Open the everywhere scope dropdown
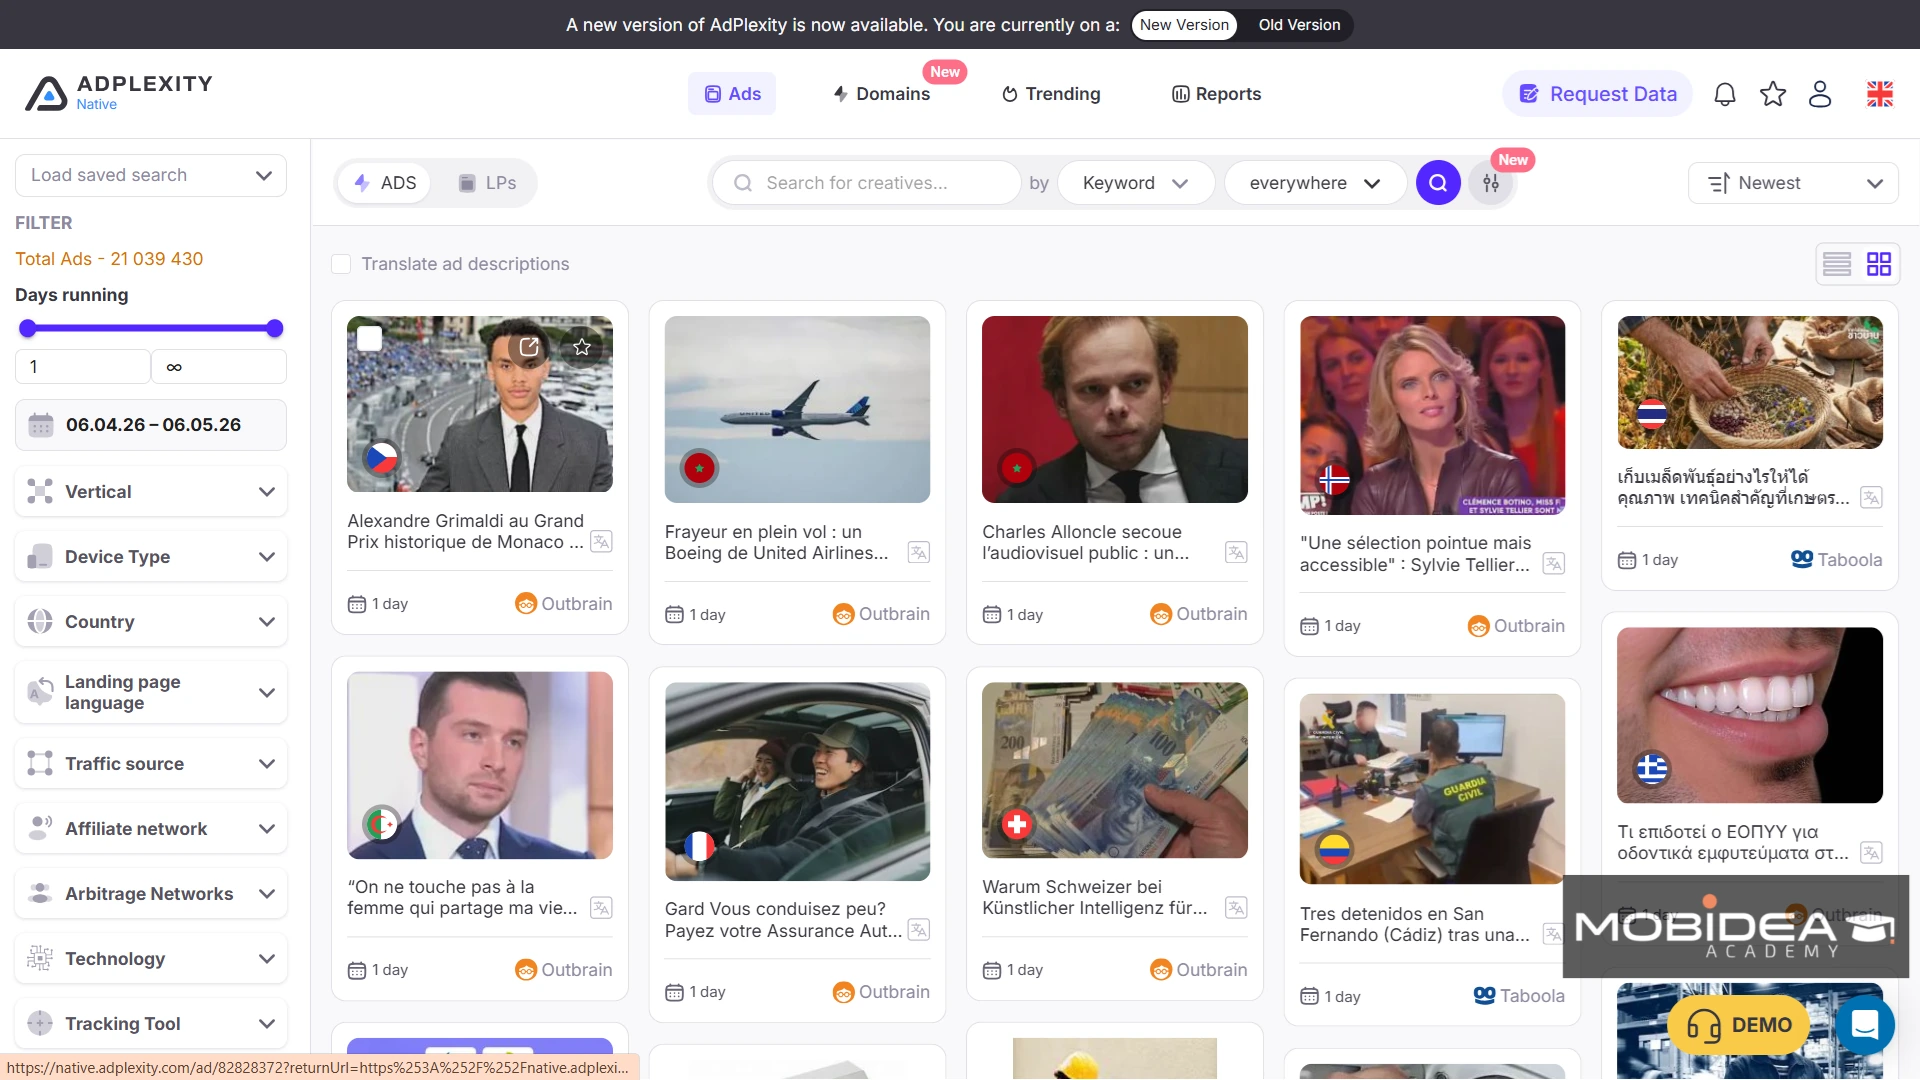Viewport: 1920px width, 1080px height. [1314, 183]
